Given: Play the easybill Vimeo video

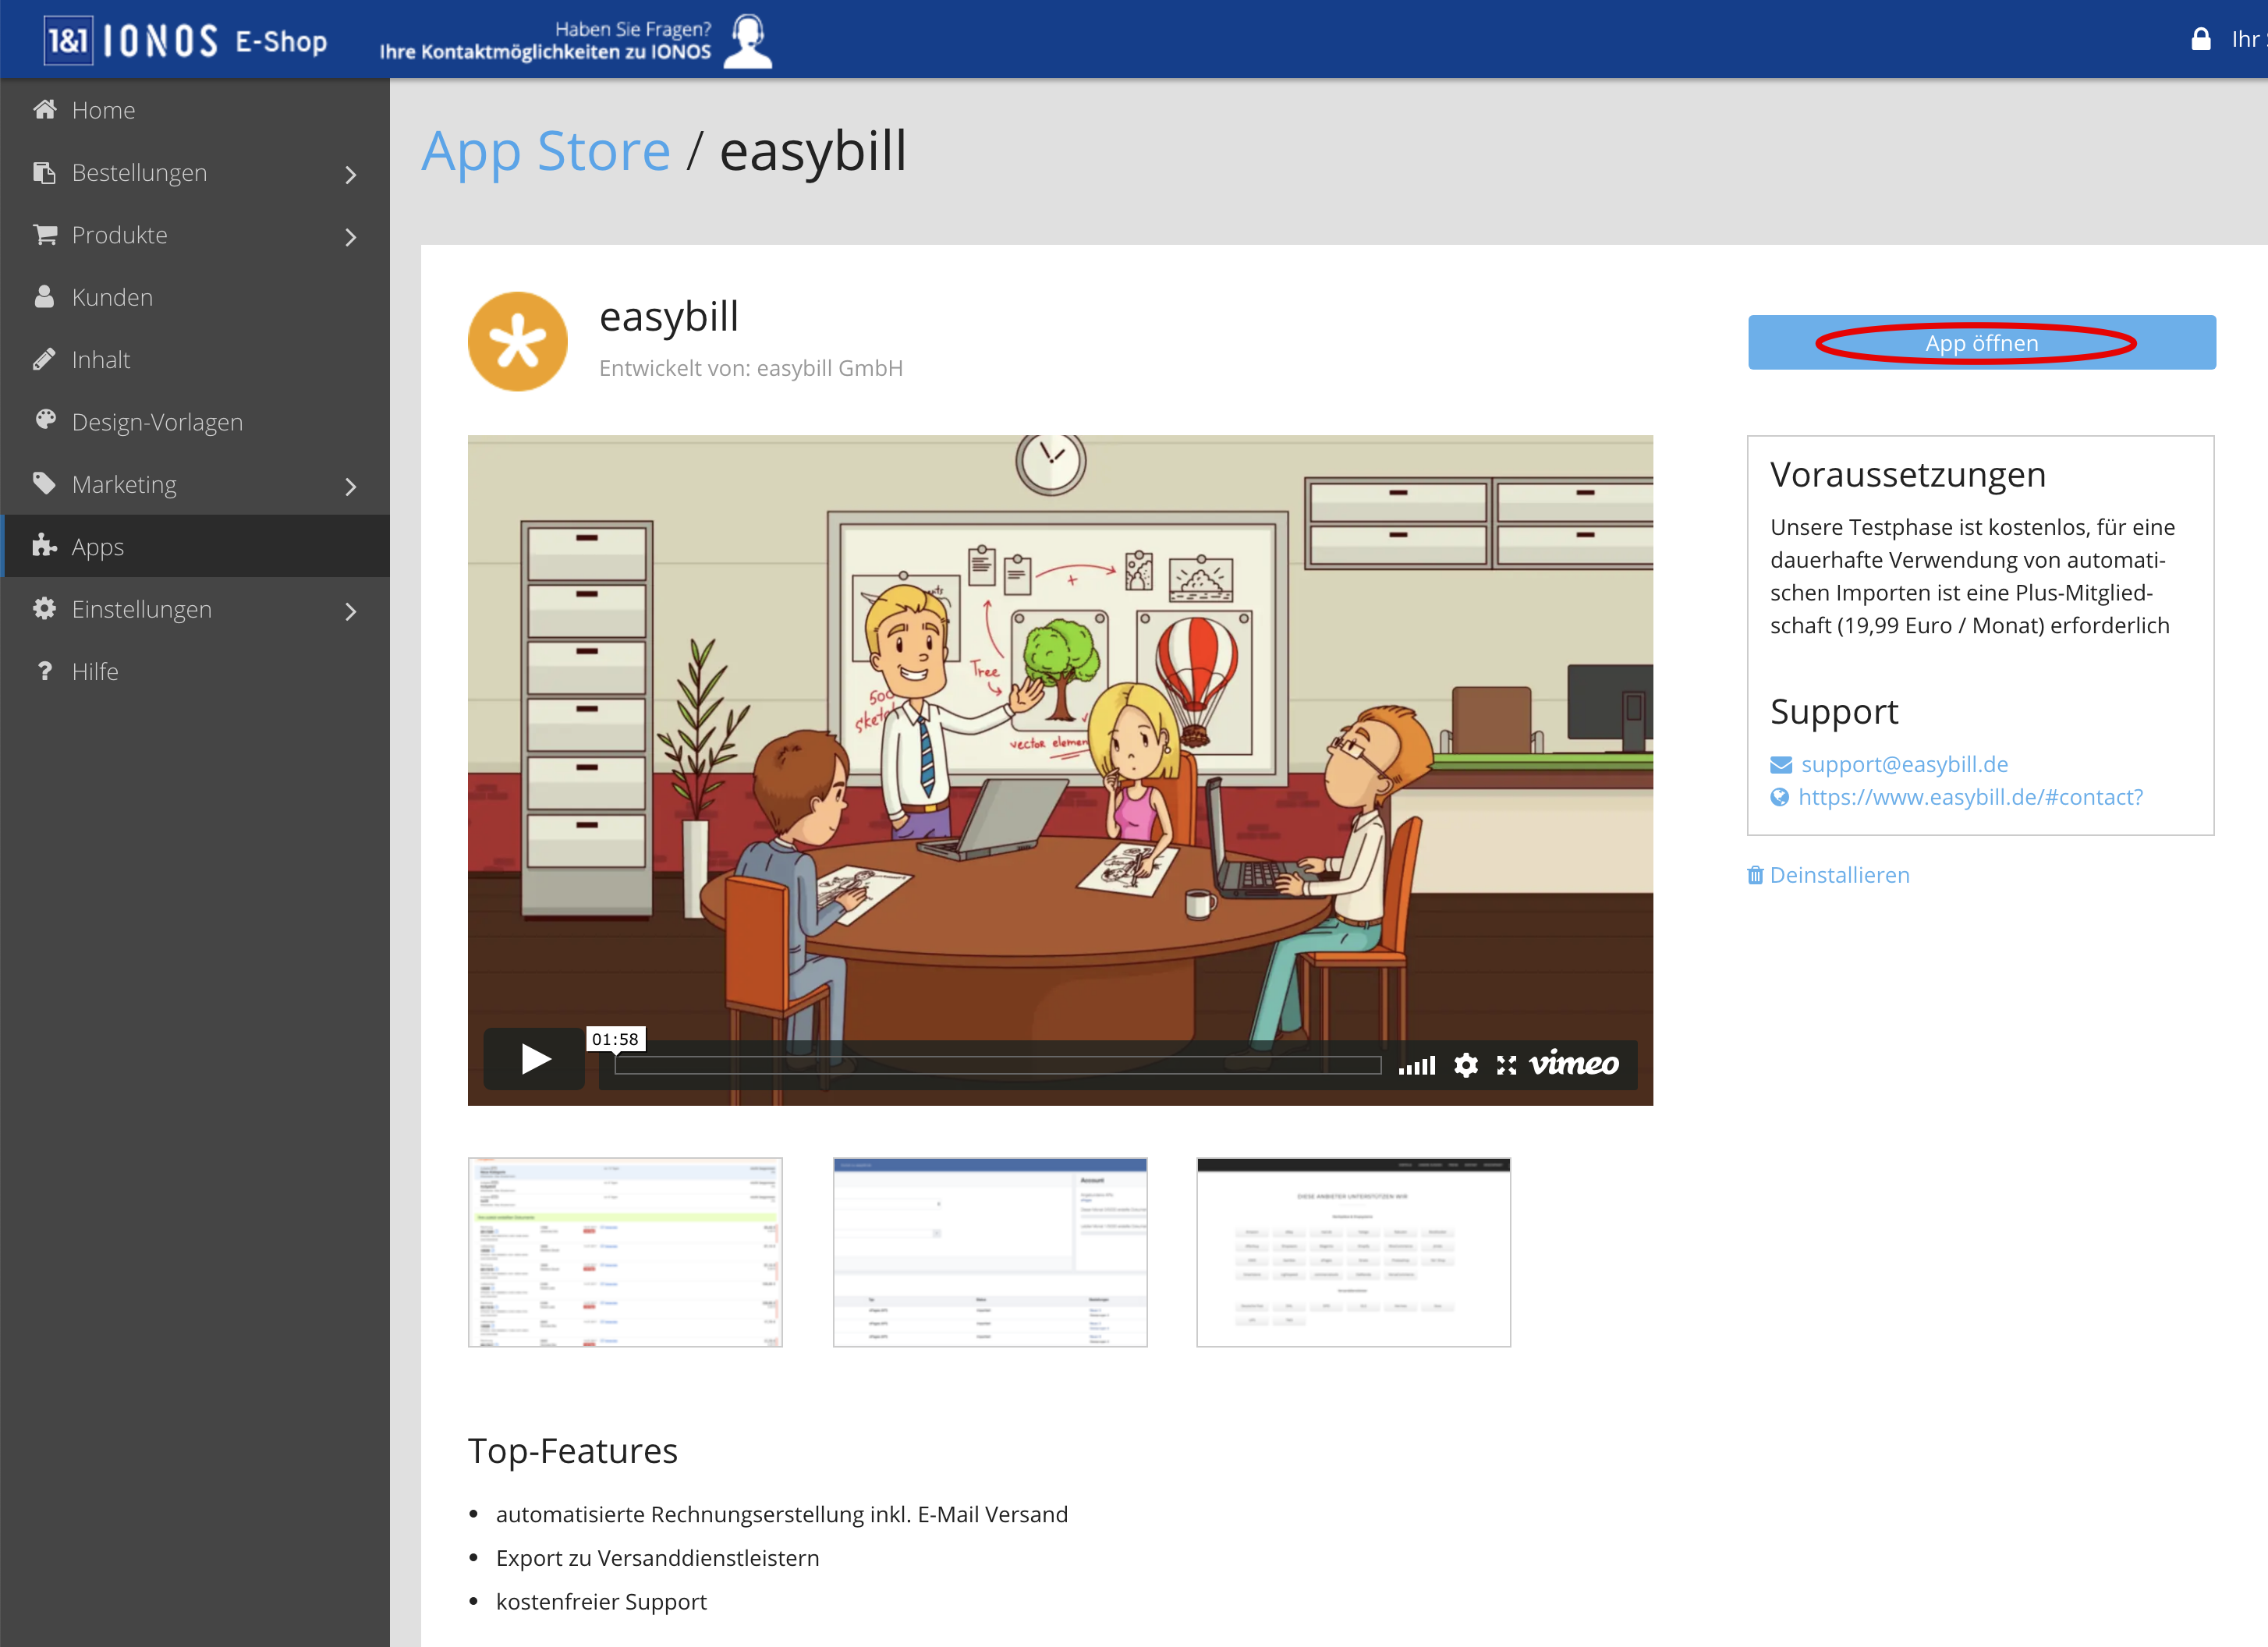Looking at the screenshot, I should (x=535, y=1059).
